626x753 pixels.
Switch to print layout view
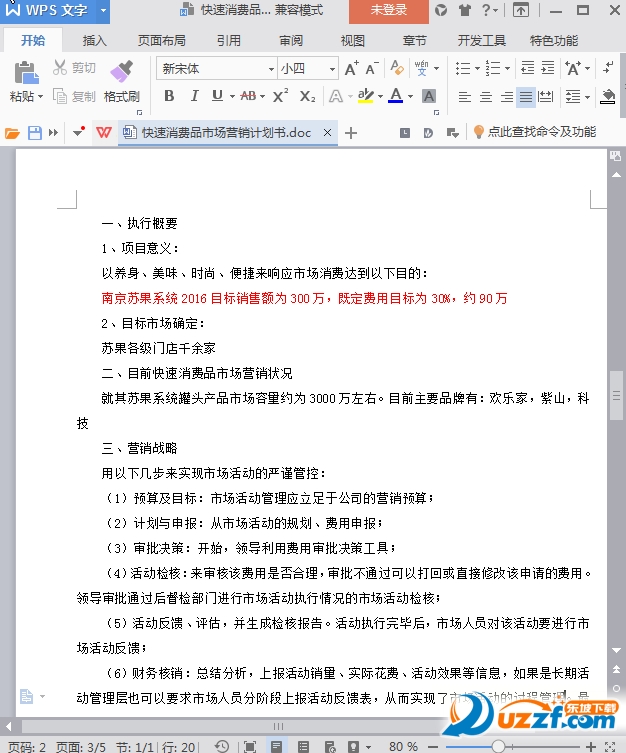tap(277, 746)
